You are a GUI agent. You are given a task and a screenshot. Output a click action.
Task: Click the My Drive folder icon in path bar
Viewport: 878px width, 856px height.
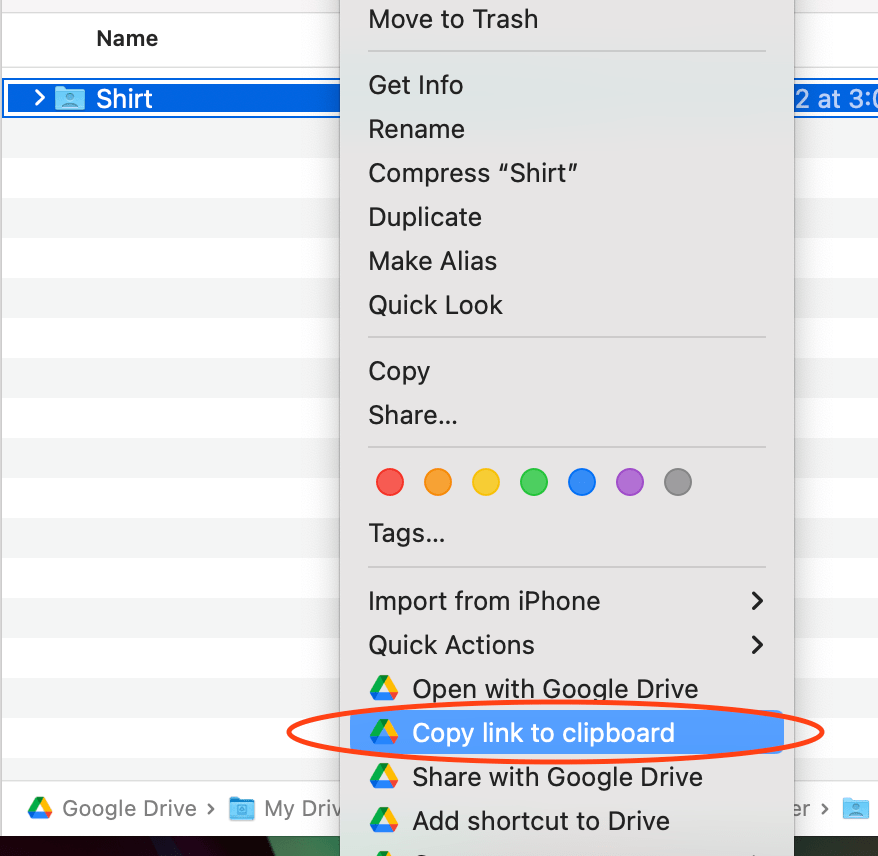click(x=241, y=808)
